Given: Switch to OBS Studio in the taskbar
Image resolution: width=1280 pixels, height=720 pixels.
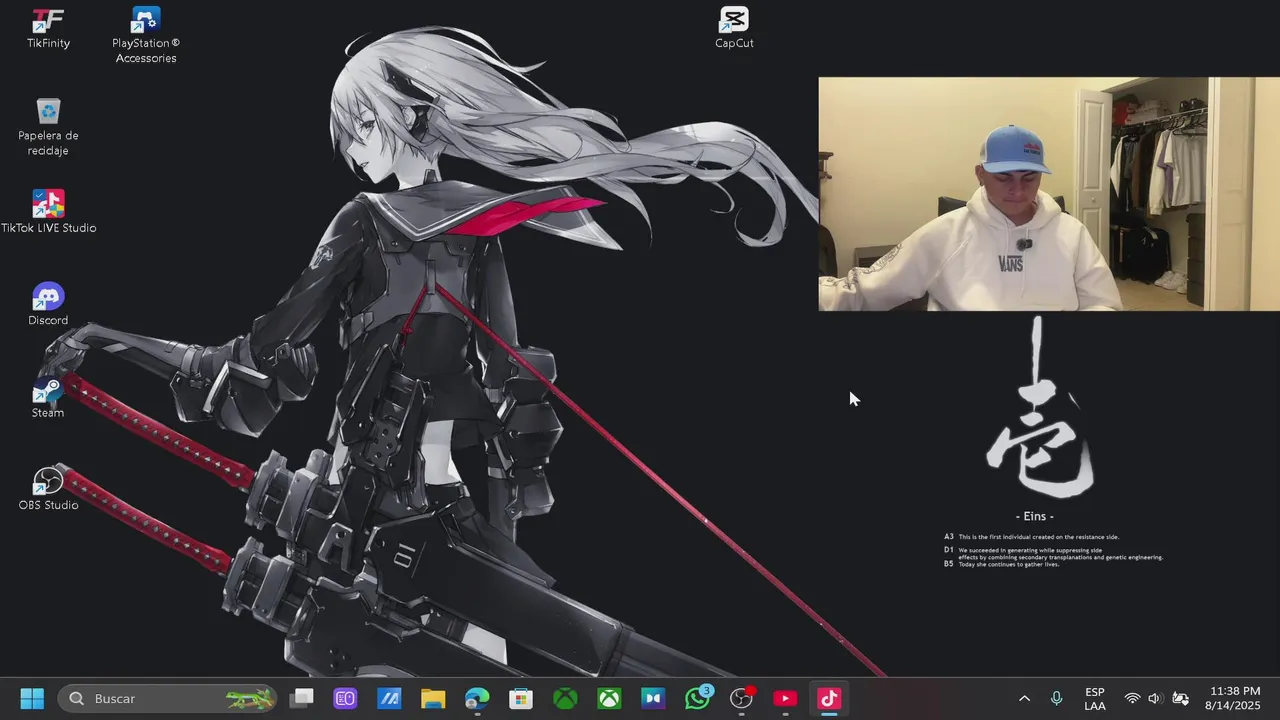Looking at the screenshot, I should click(x=741, y=698).
